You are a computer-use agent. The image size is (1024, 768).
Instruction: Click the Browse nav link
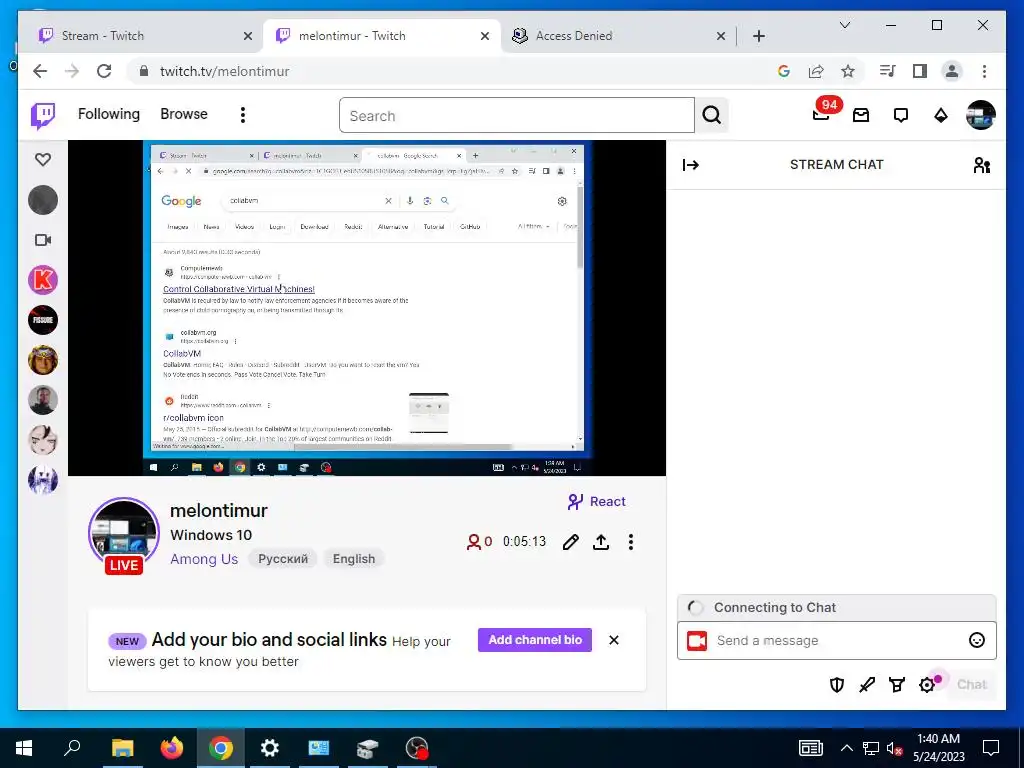184,114
